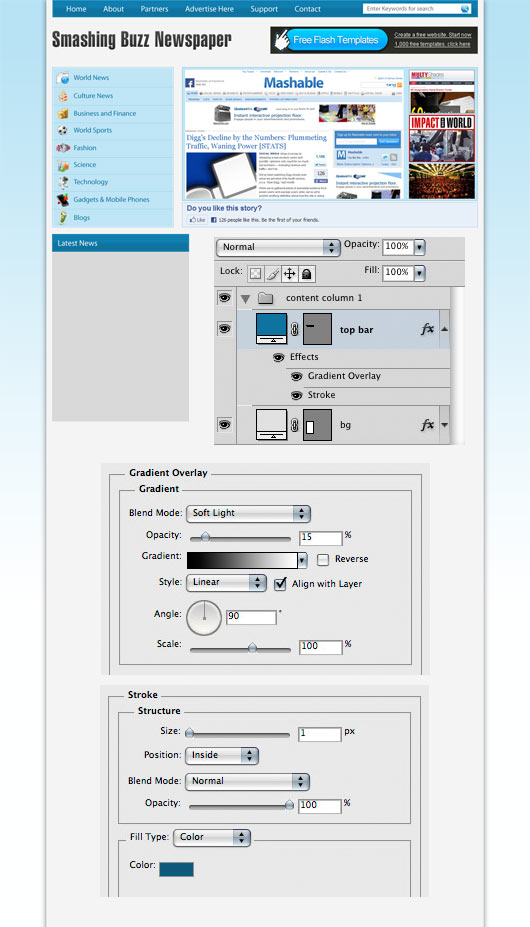Click the World News globe icon
Screen dimensions: 530x927
click(63, 78)
